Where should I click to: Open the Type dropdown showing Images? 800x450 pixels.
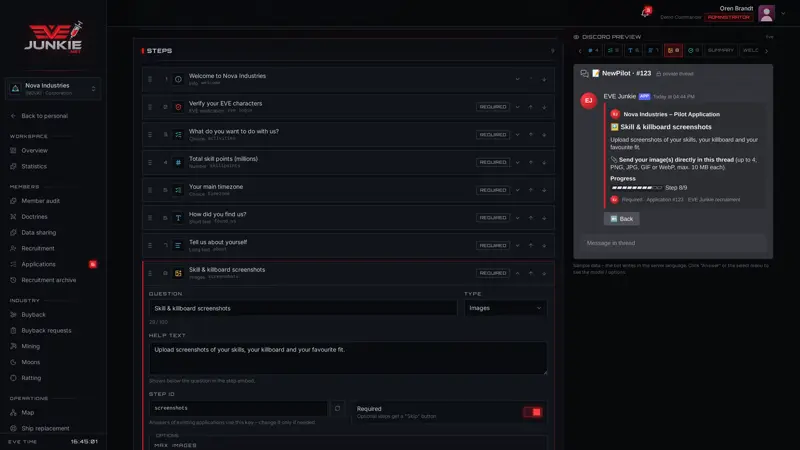505,308
